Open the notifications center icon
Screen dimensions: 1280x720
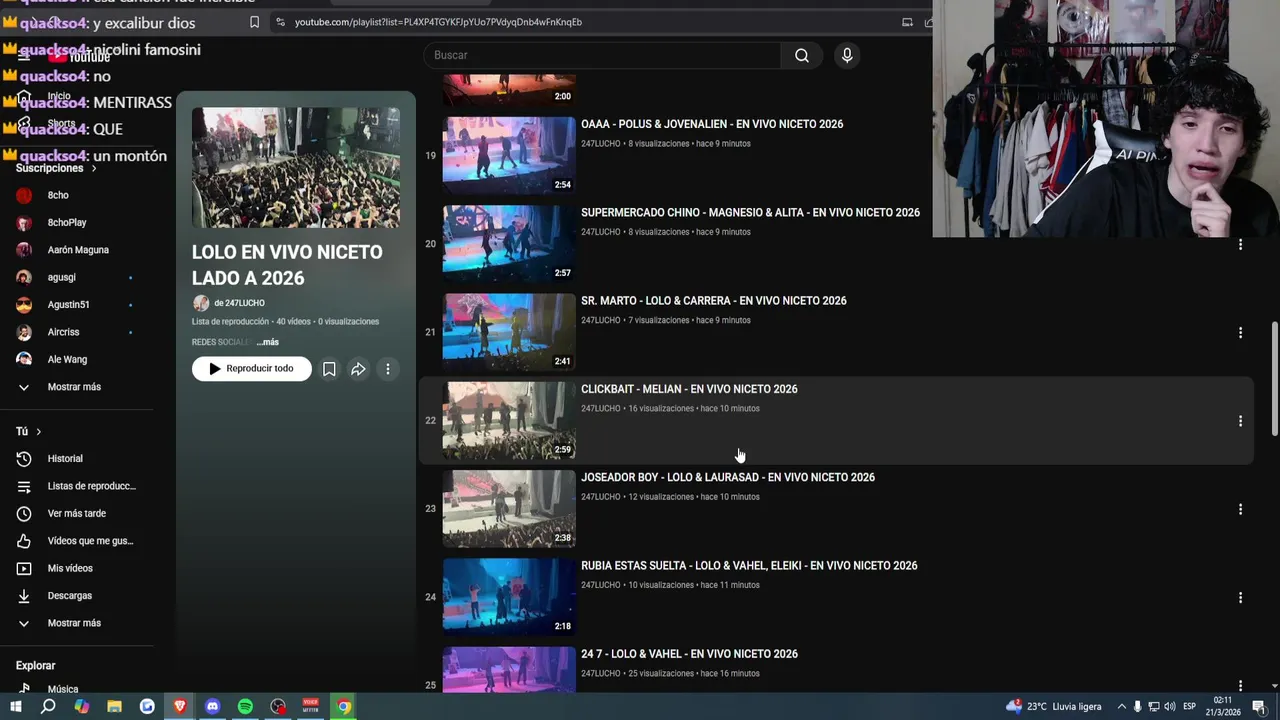coord(1259,707)
